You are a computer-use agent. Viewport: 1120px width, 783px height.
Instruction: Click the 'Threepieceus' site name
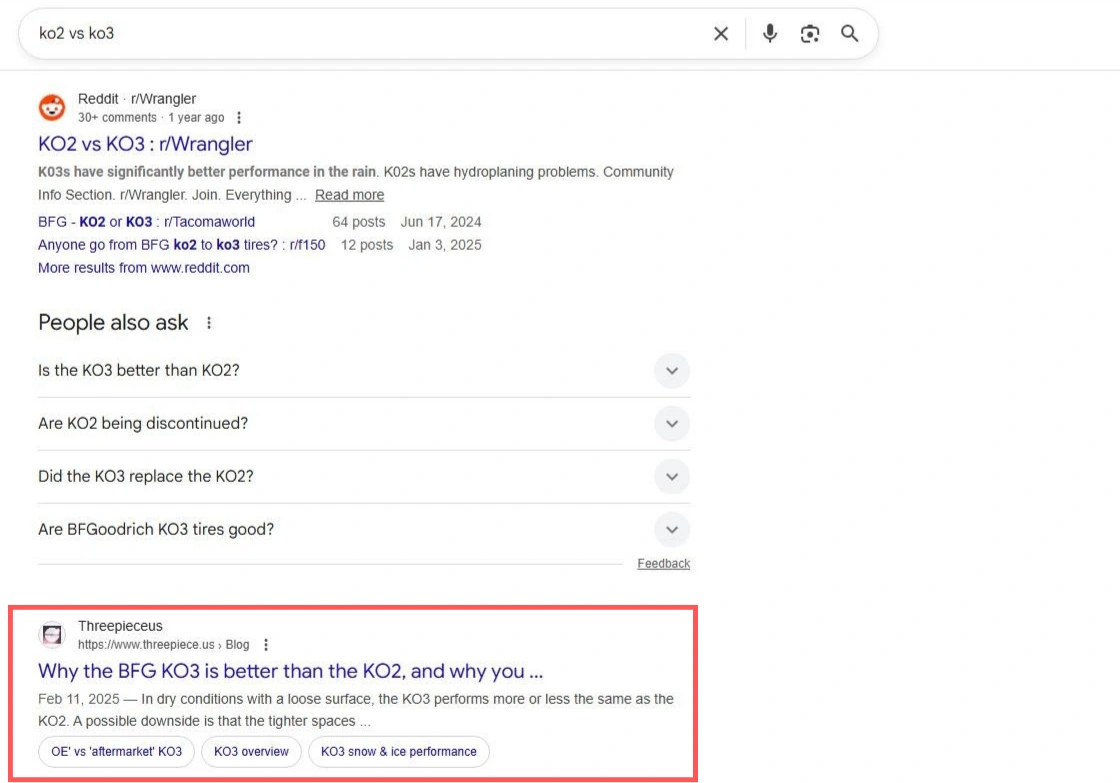[120, 626]
